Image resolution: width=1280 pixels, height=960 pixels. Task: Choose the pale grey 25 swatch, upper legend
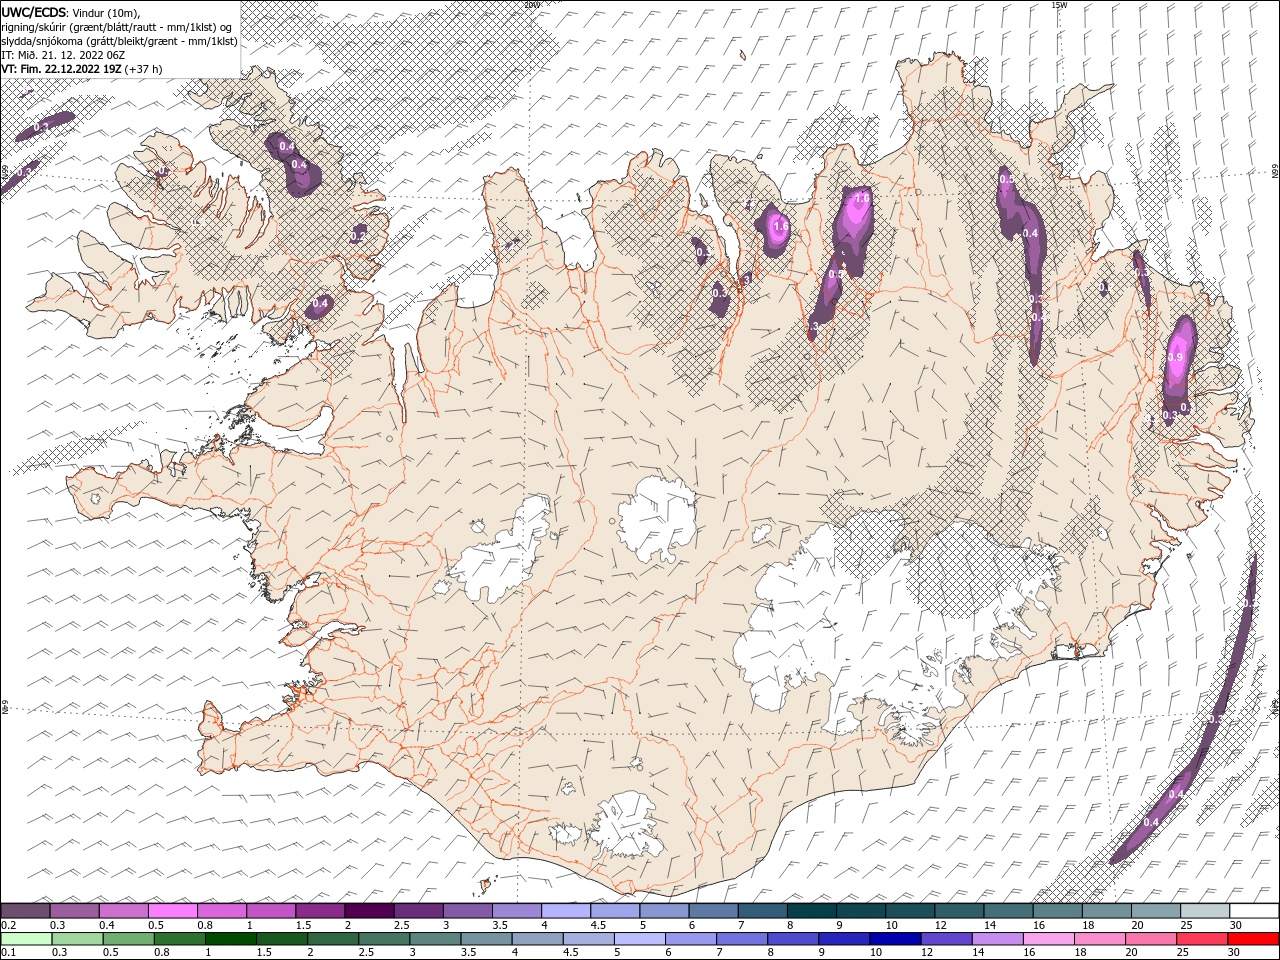(1204, 910)
